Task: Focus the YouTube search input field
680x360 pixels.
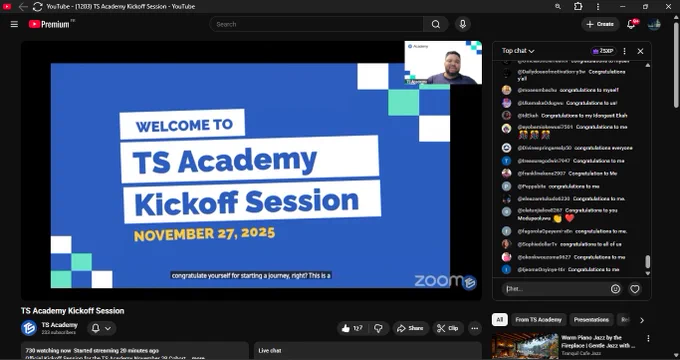Action: click(317, 24)
